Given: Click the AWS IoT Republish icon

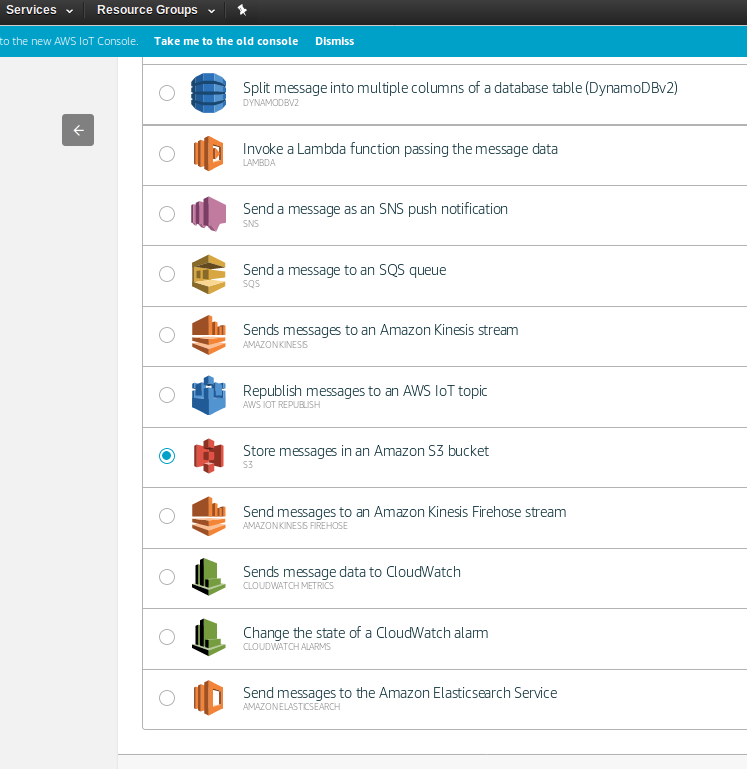Looking at the screenshot, I should (x=208, y=395).
